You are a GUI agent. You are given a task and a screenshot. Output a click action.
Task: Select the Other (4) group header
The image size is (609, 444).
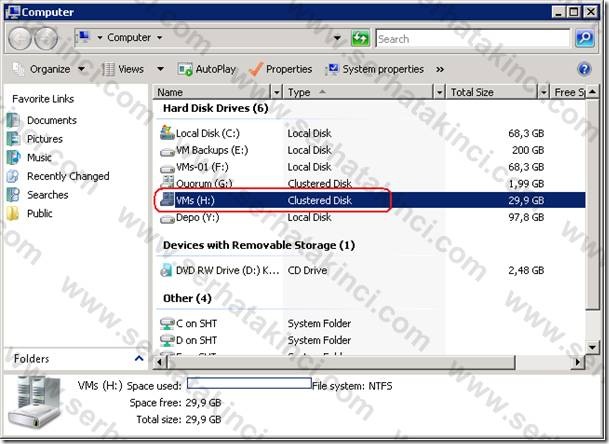(x=187, y=298)
